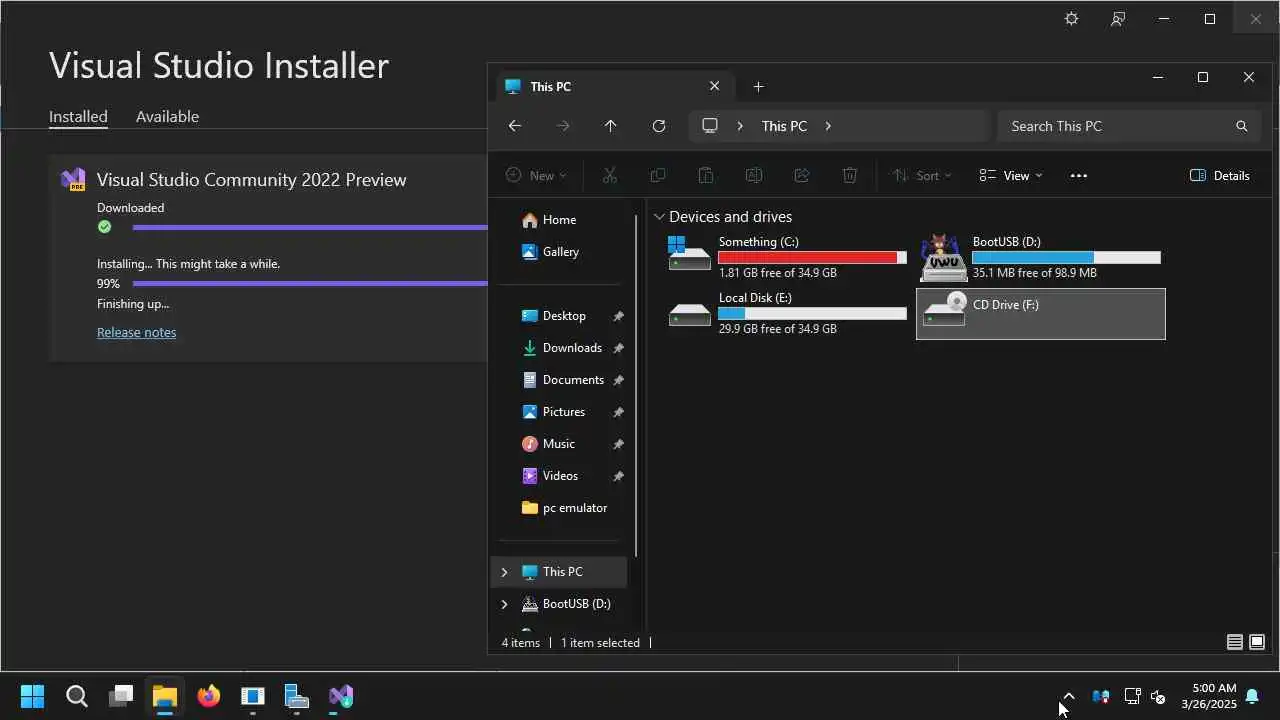The width and height of the screenshot is (1280, 720).
Task: Open taskbar Search
Action: tap(77, 696)
